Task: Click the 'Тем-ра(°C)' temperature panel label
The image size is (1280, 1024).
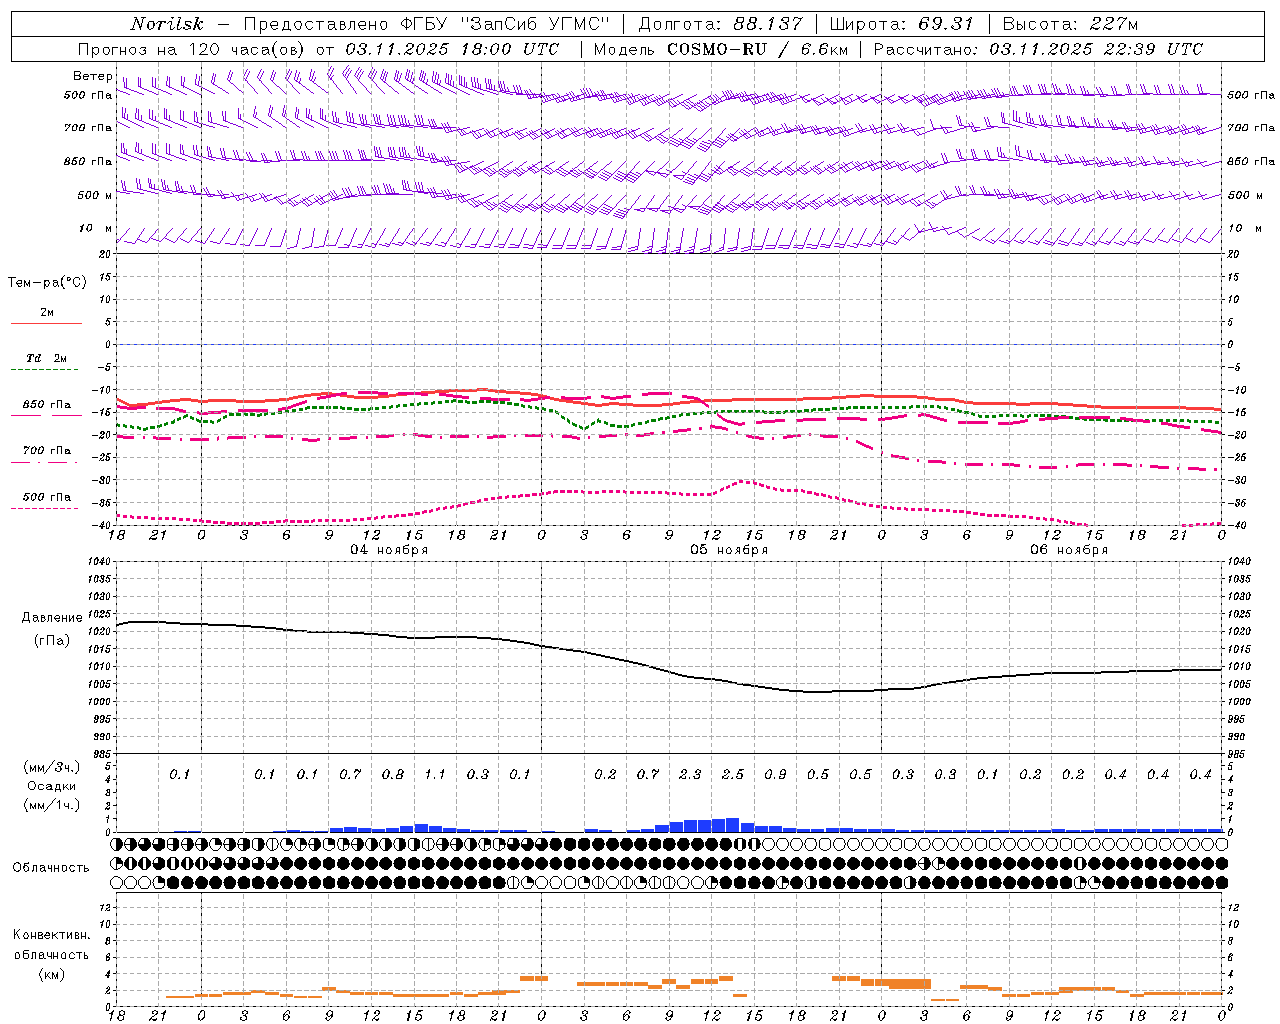Action: (47, 283)
